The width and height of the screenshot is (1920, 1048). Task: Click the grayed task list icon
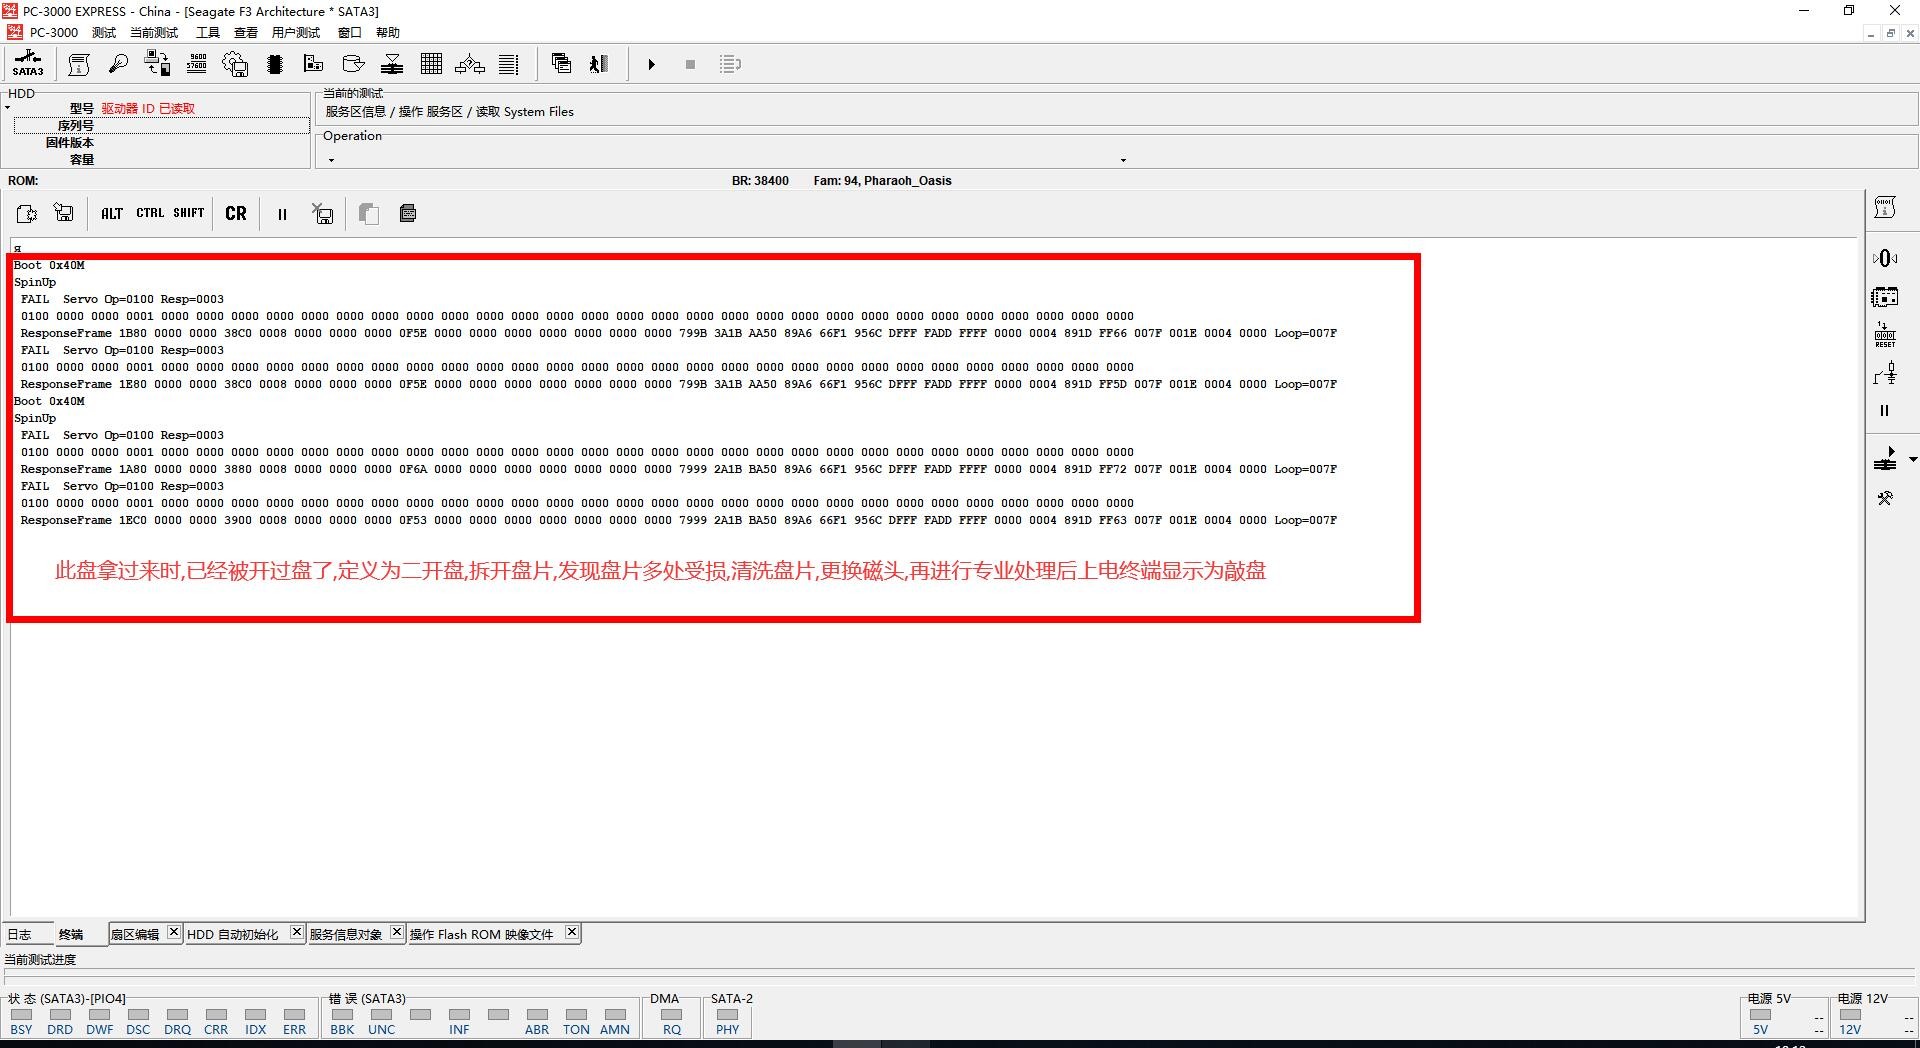point(730,64)
